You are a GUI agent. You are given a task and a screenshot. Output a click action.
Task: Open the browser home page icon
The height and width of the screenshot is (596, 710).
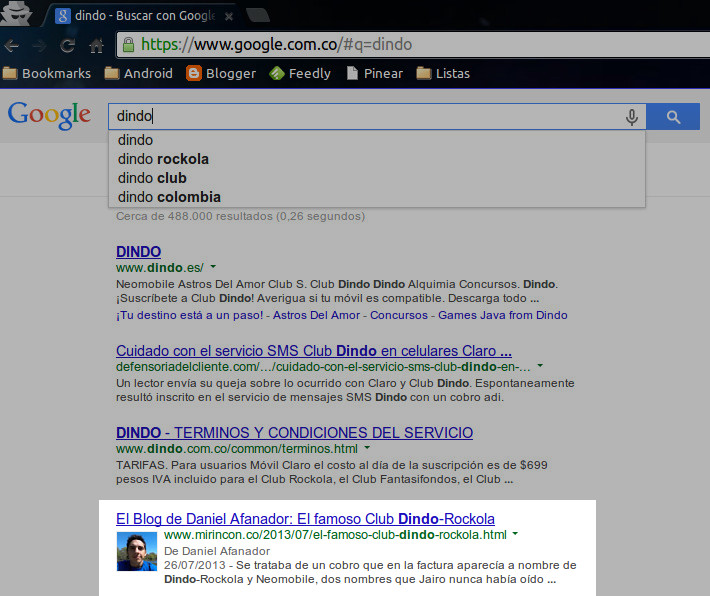[96, 45]
